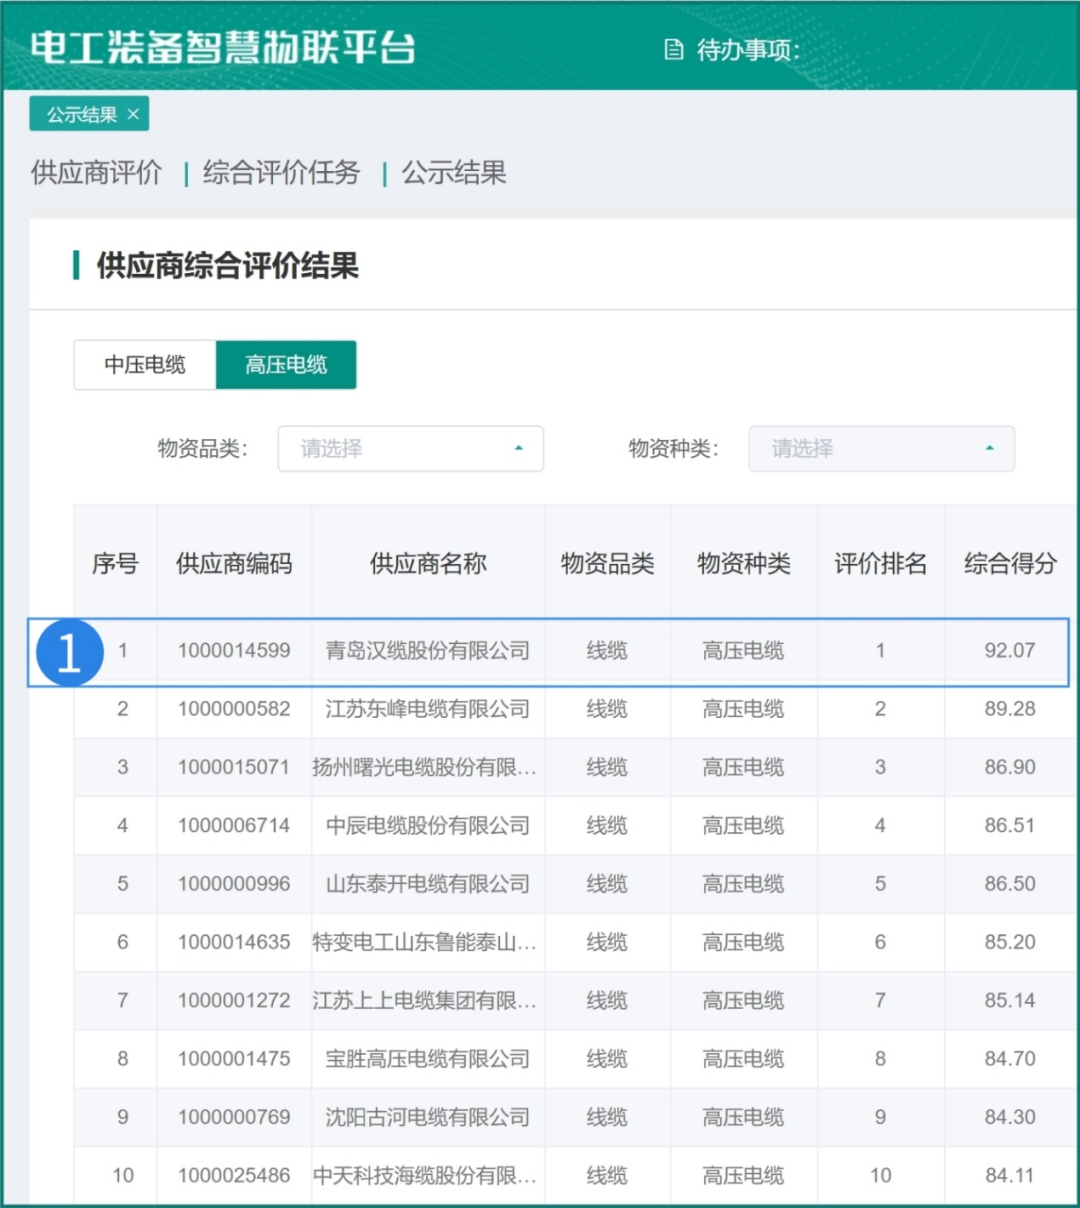The height and width of the screenshot is (1208, 1080).
Task: Click supplier code 1000015071
Action: [234, 767]
